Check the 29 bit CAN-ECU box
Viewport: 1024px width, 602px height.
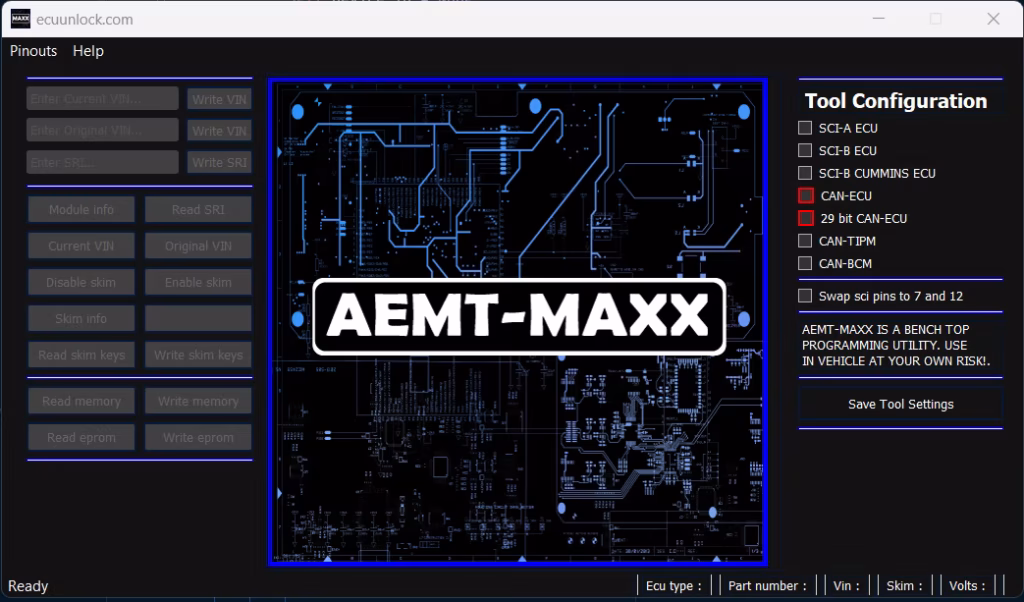[x=806, y=218]
